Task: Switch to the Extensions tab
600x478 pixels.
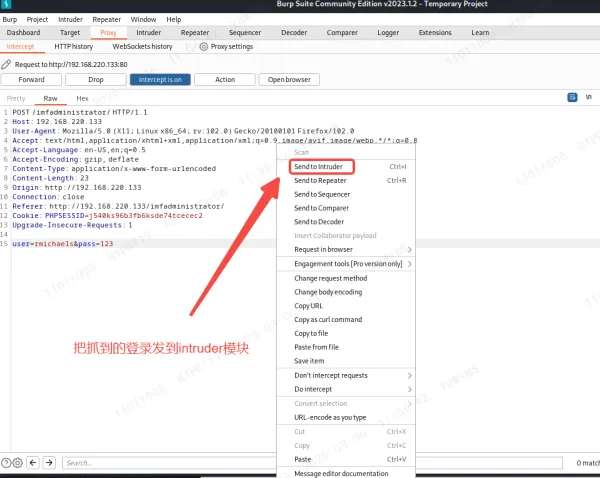Action: pyautogui.click(x=435, y=33)
